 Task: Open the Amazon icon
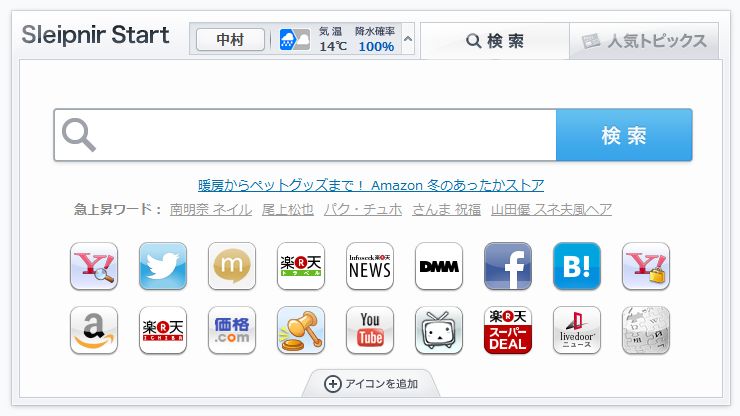[x=94, y=330]
